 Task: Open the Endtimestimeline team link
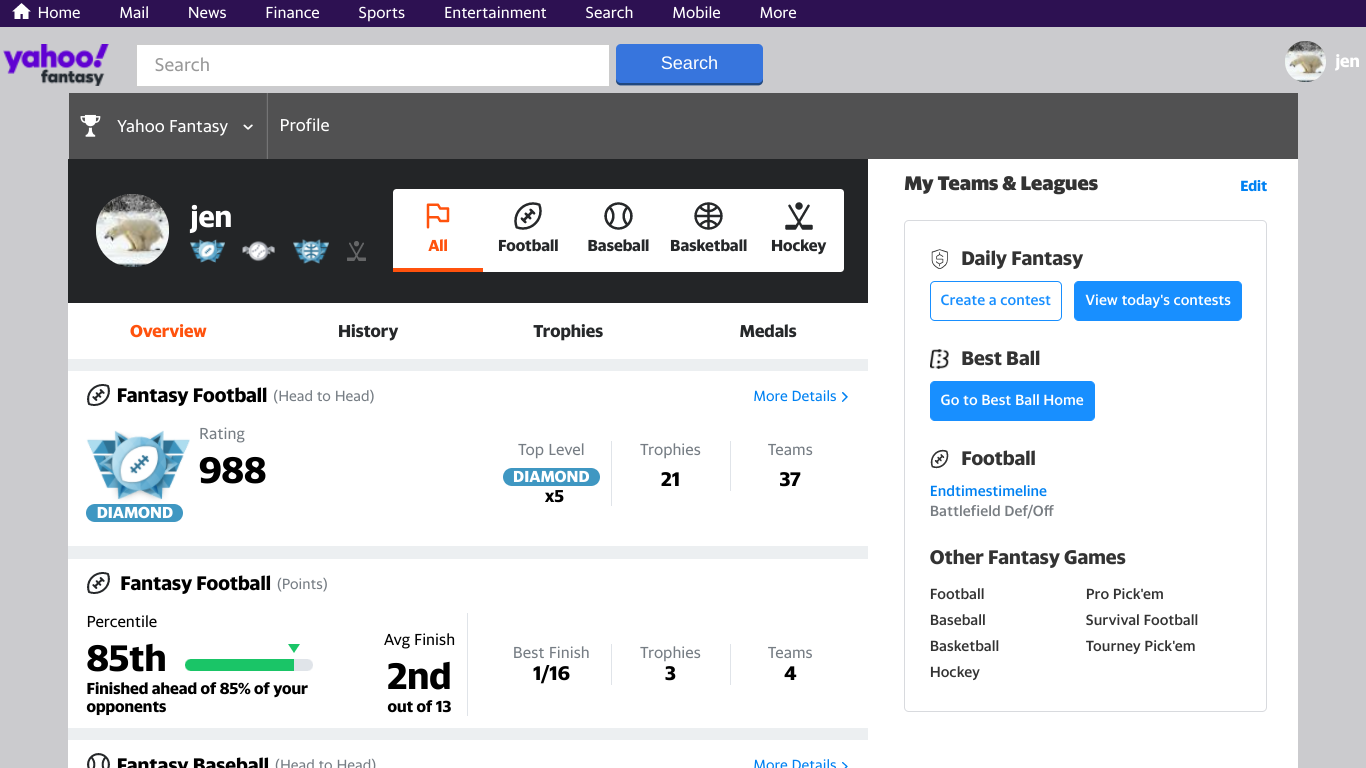coord(988,491)
